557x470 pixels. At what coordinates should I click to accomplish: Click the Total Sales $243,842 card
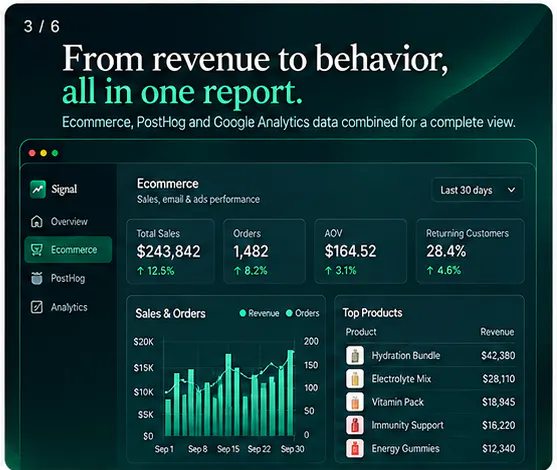(170, 251)
